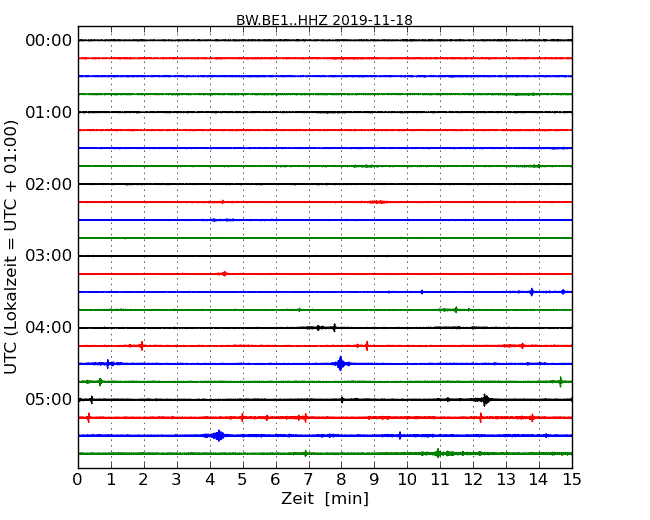
Task: Click x-axis tick label 15
Action: click(x=572, y=479)
